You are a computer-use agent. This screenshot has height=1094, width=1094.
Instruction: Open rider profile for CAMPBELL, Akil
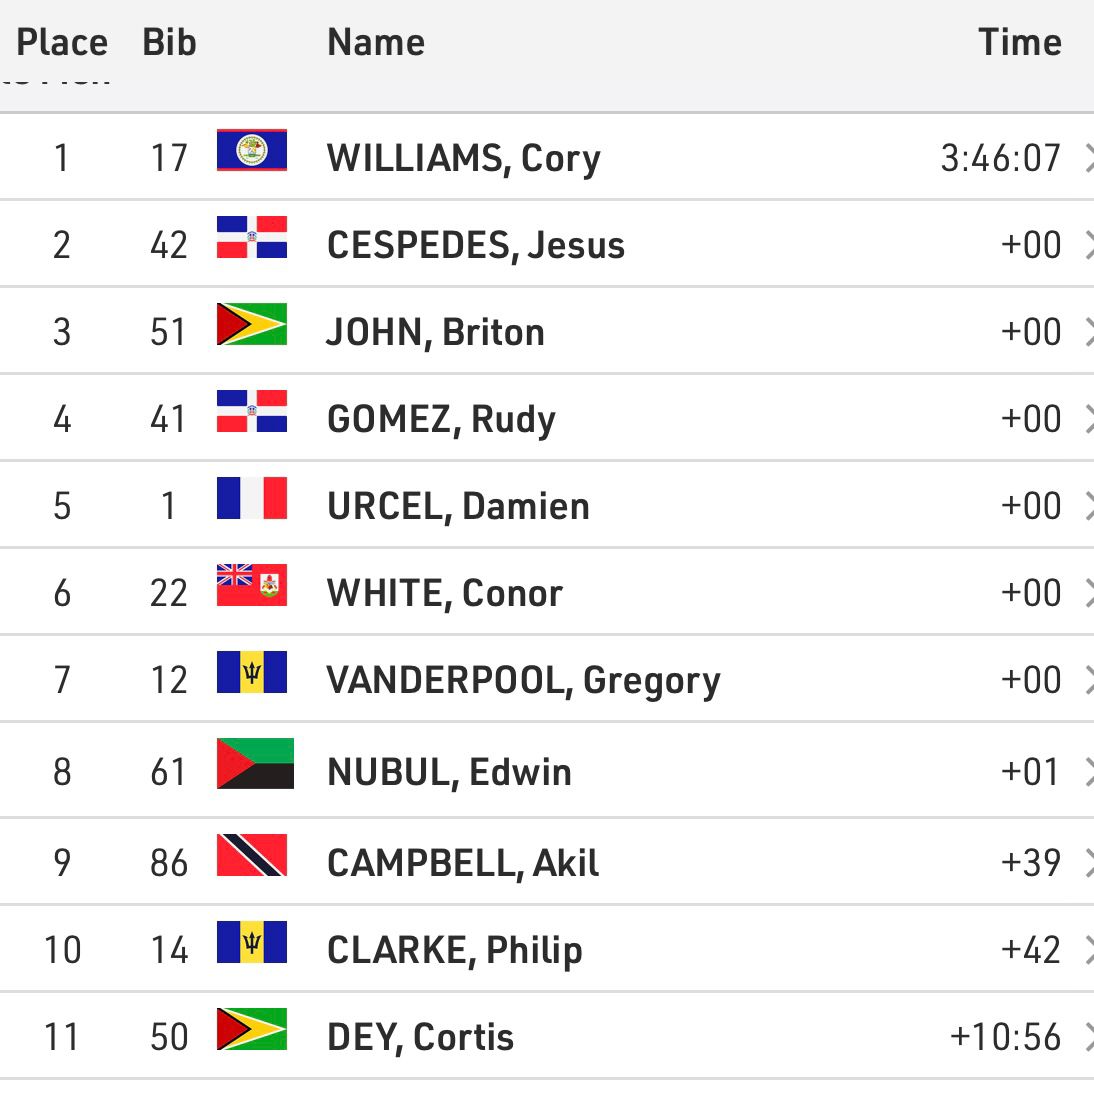click(463, 863)
